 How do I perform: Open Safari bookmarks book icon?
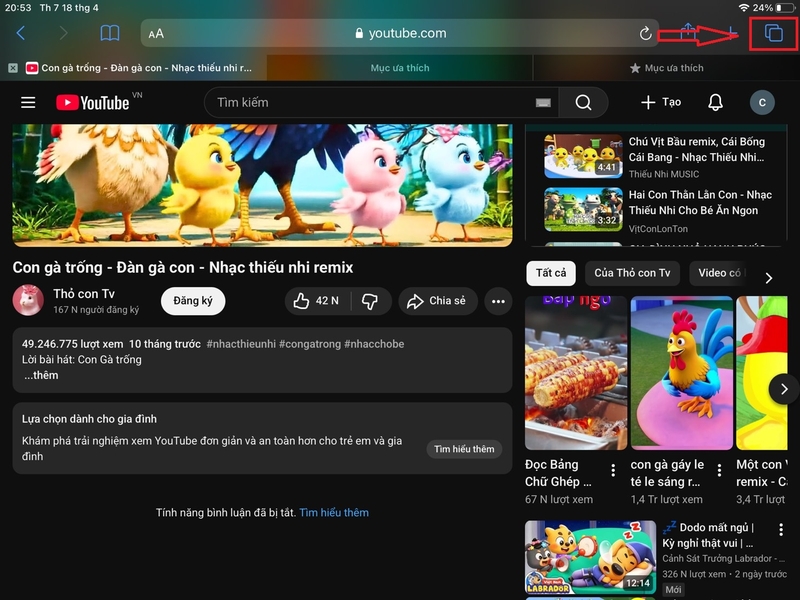(x=110, y=33)
